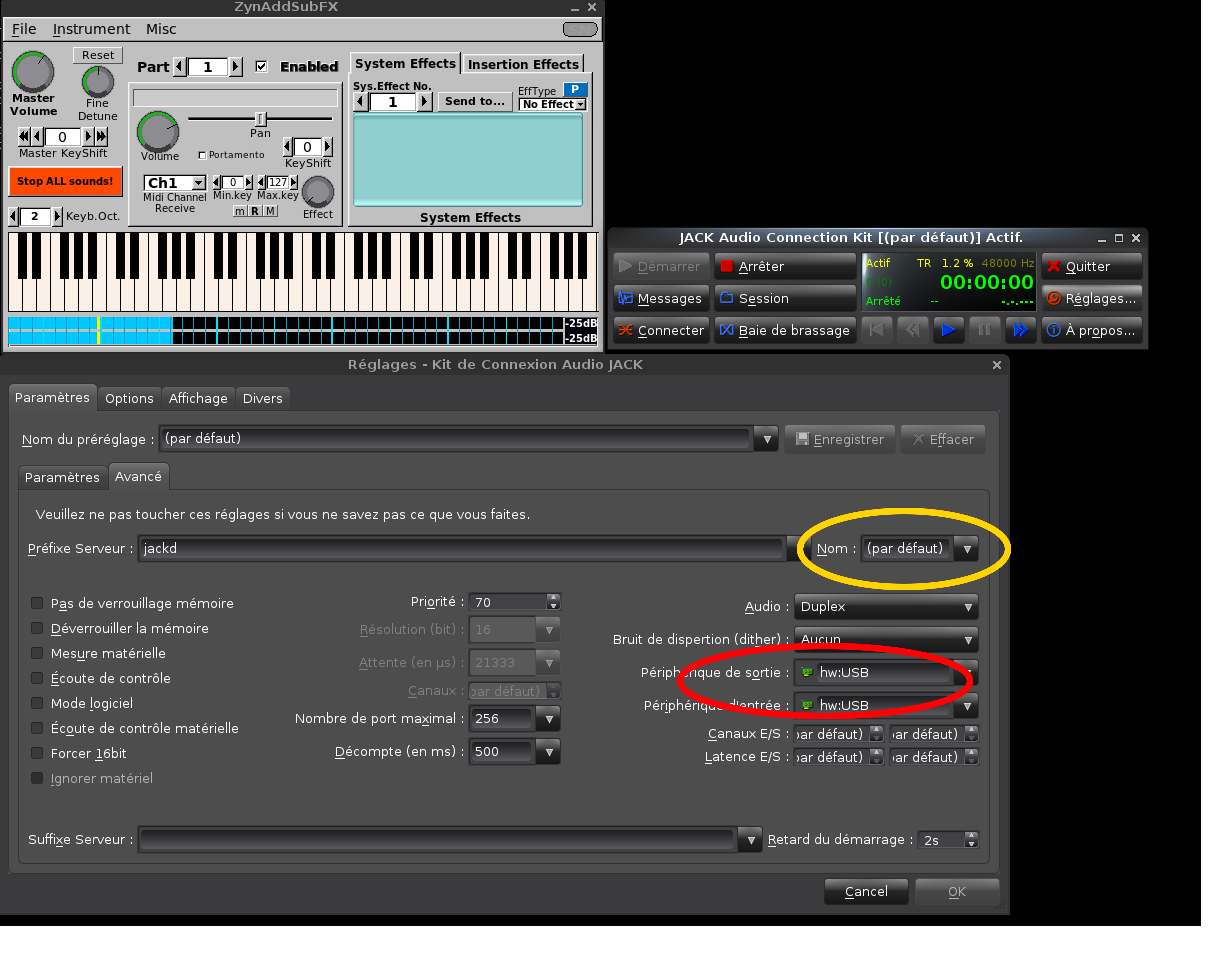The width and height of the screenshot is (1216, 960).
Task: Click the Master Volume knob
Action: point(33,71)
